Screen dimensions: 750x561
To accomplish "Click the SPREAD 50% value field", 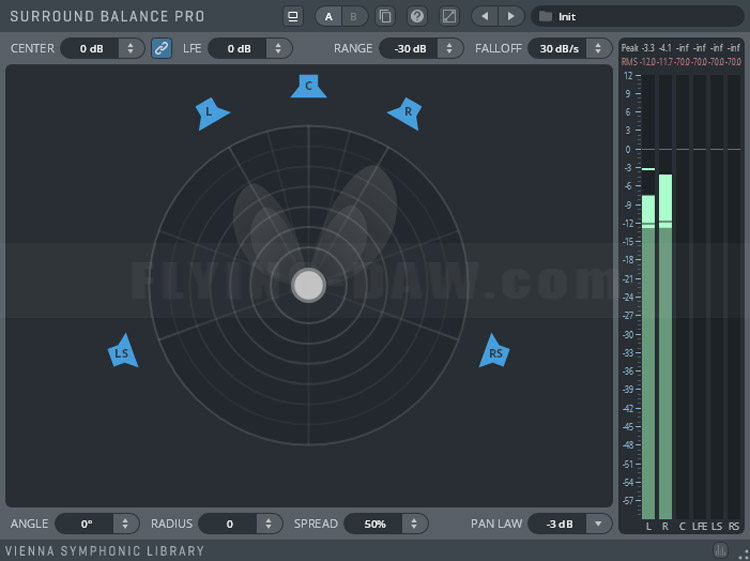I will pyautogui.click(x=375, y=524).
